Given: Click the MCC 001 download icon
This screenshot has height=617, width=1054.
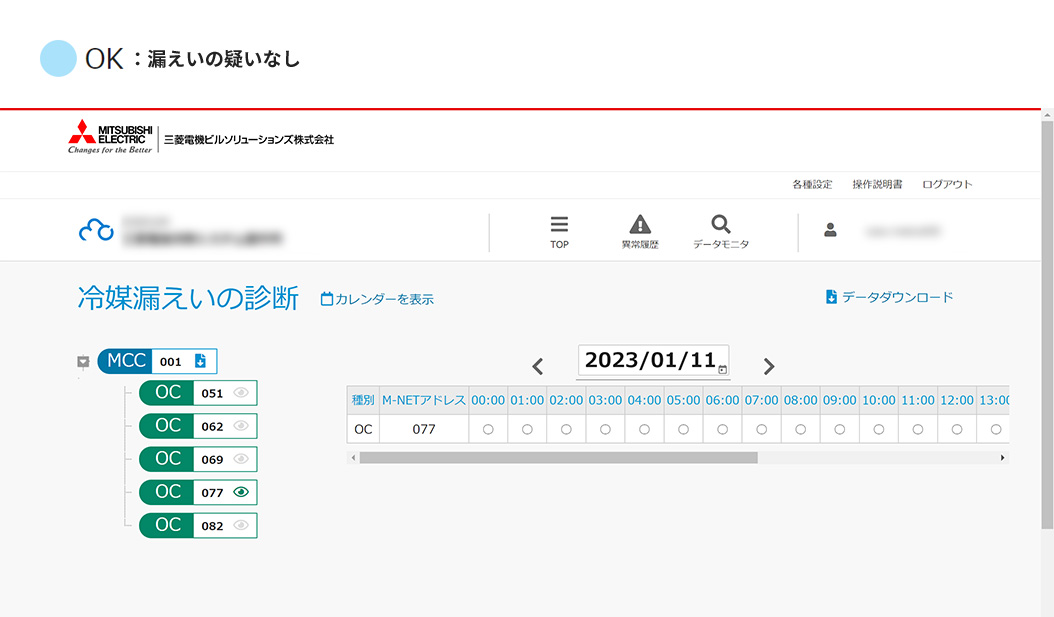Looking at the screenshot, I should pyautogui.click(x=200, y=361).
